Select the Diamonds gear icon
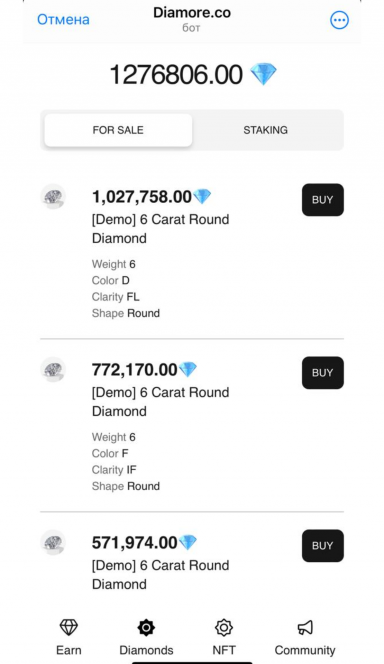This screenshot has width=384, height=664. coord(146,627)
